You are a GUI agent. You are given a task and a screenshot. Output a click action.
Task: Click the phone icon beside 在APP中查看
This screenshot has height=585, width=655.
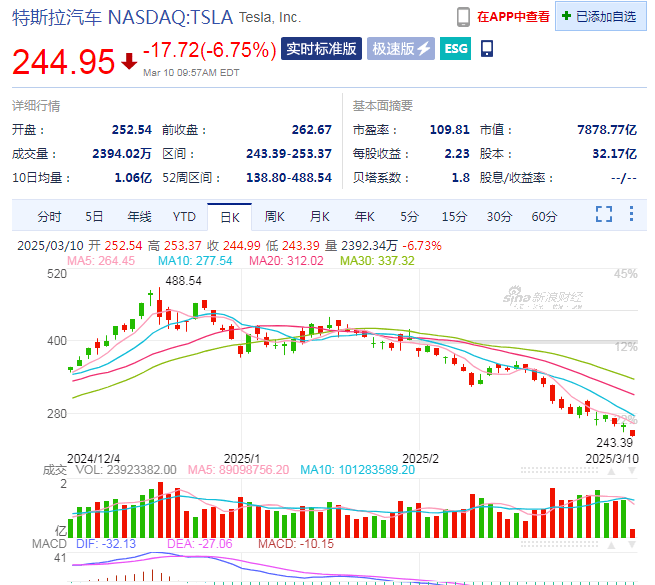tap(463, 17)
